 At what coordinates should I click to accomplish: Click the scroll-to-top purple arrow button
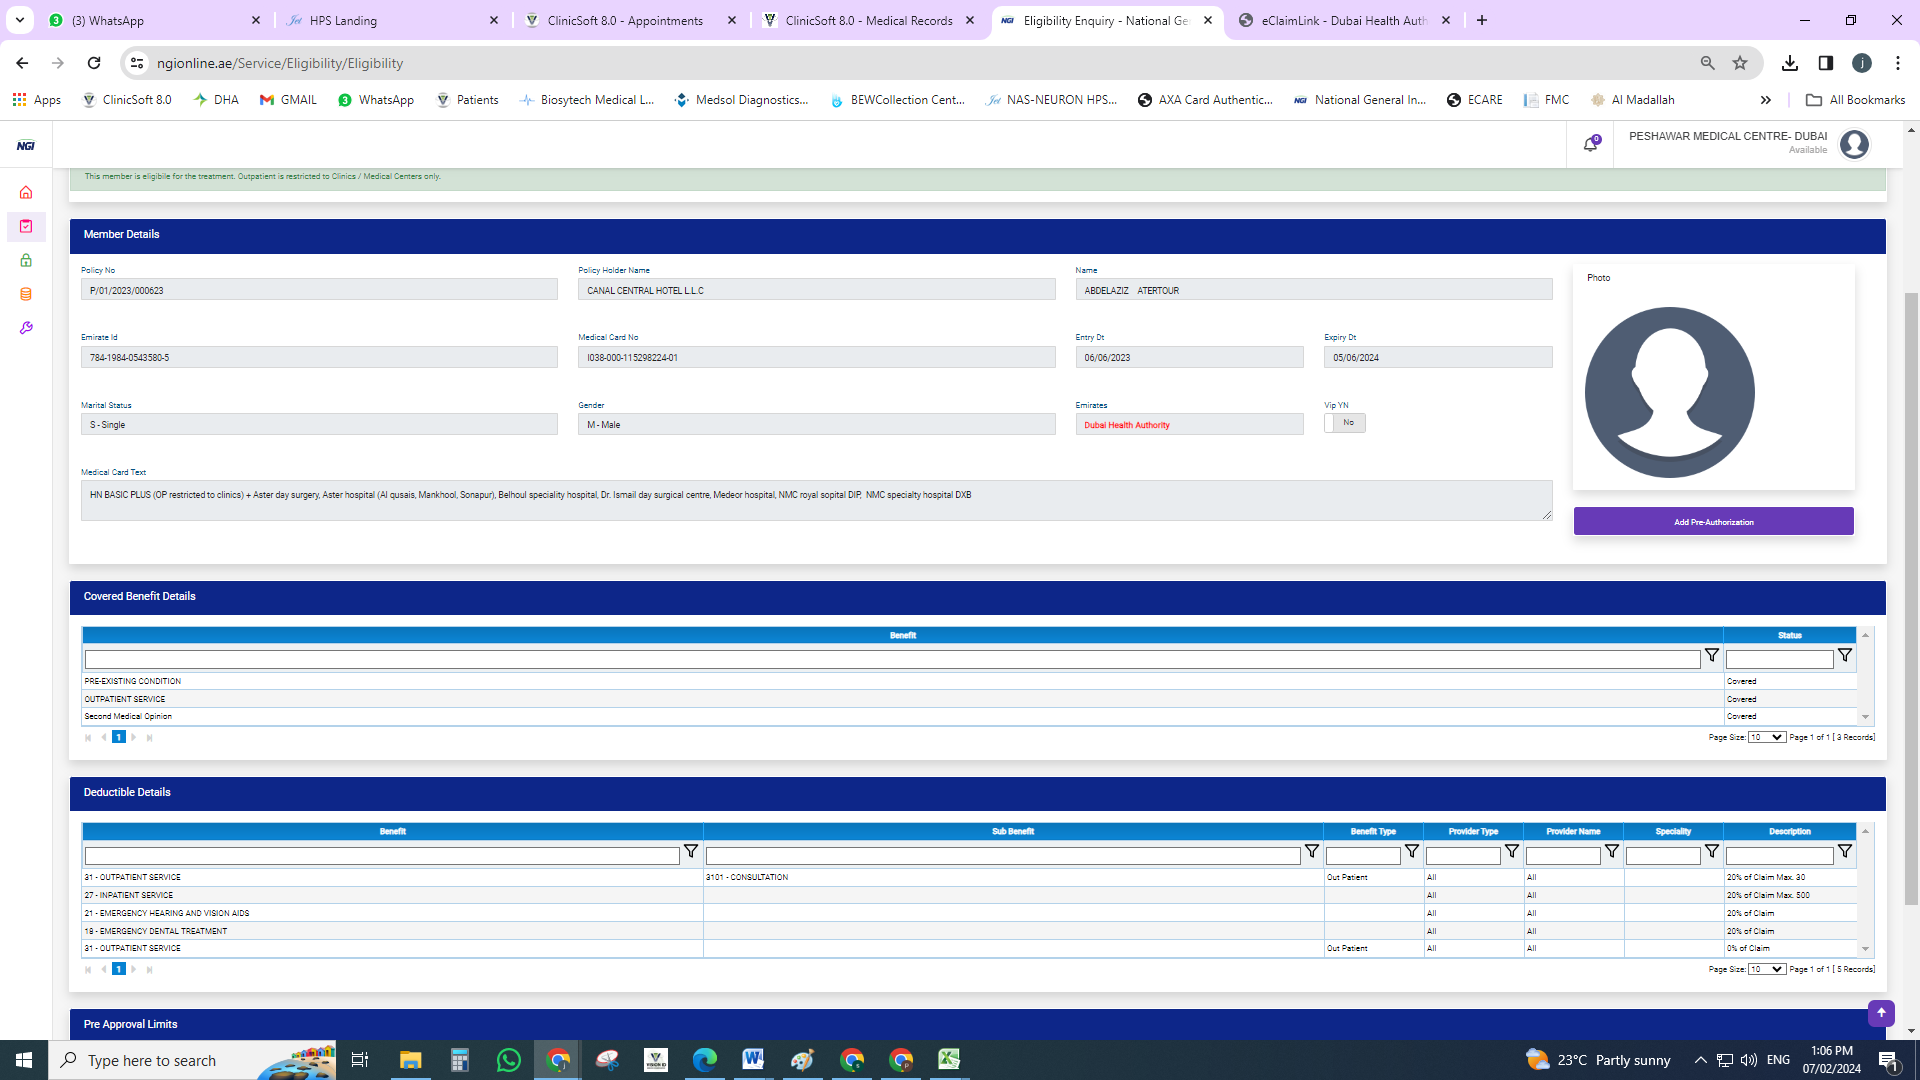point(1881,1013)
